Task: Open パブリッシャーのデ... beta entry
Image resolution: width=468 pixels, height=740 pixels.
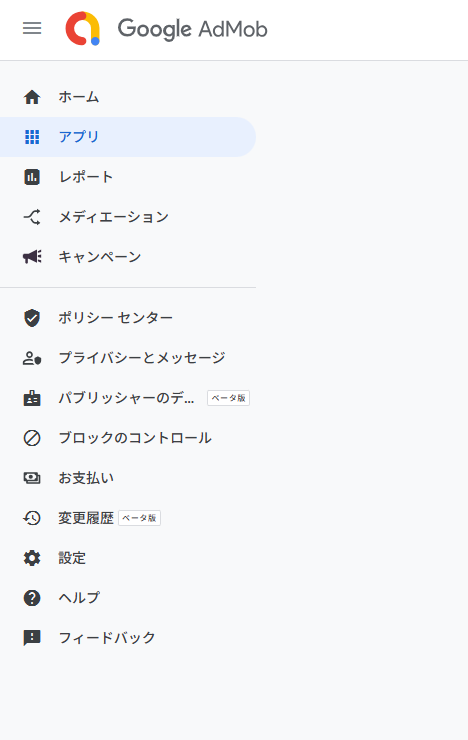Action: (128, 398)
